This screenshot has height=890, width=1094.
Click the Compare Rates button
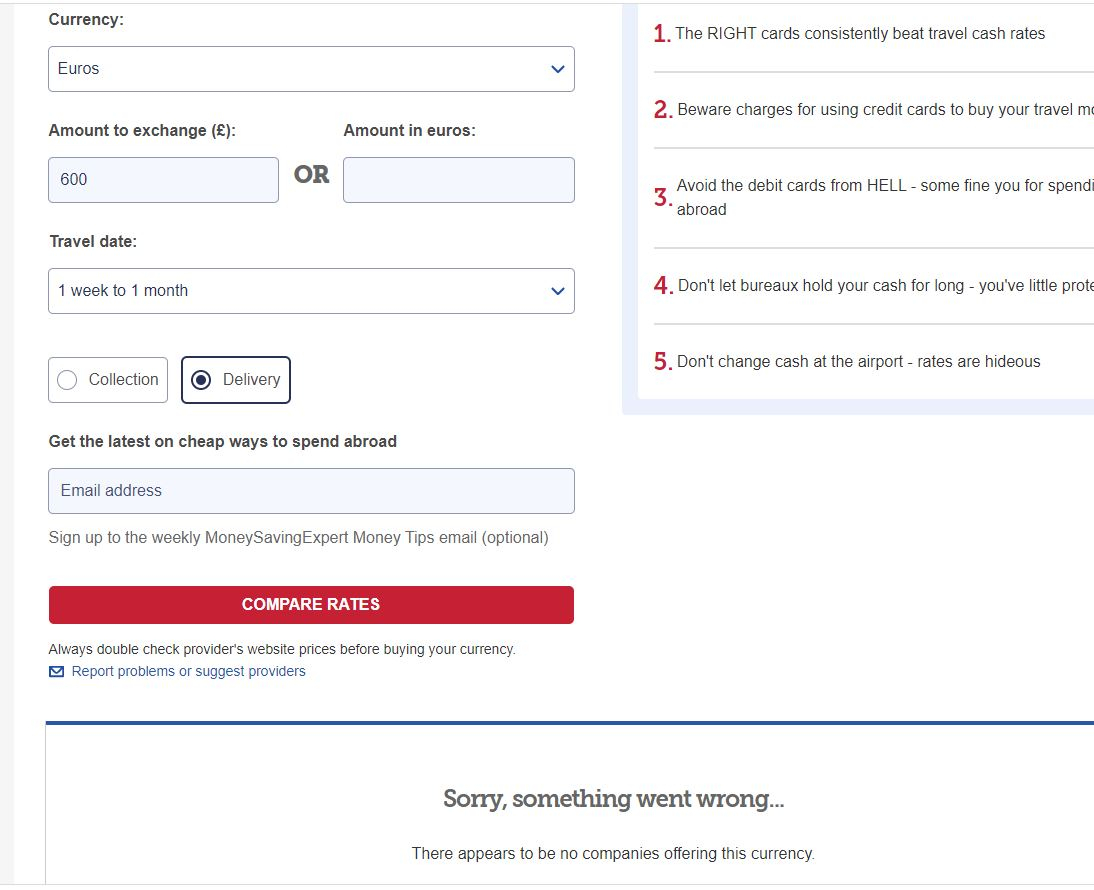[311, 605]
